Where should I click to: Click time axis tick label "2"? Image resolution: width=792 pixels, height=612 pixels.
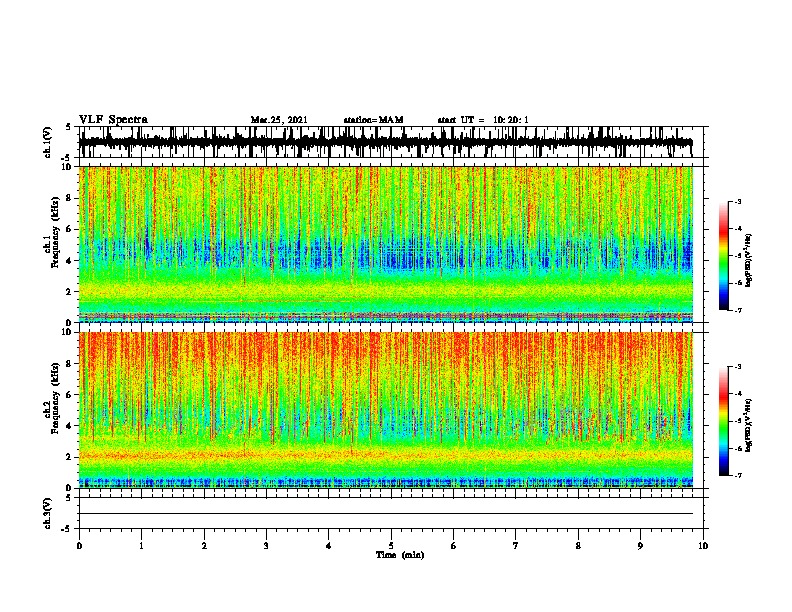[x=204, y=546]
